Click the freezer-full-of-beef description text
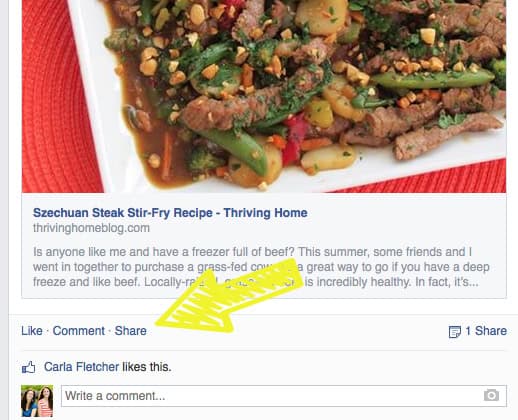The image size is (518, 420). pos(261,267)
